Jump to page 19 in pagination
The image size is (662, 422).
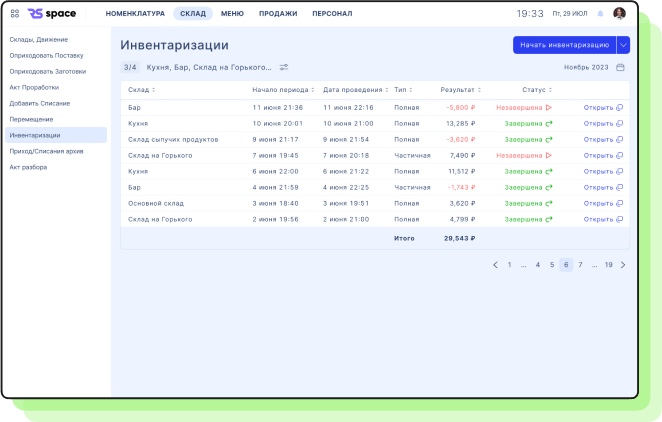tap(608, 265)
